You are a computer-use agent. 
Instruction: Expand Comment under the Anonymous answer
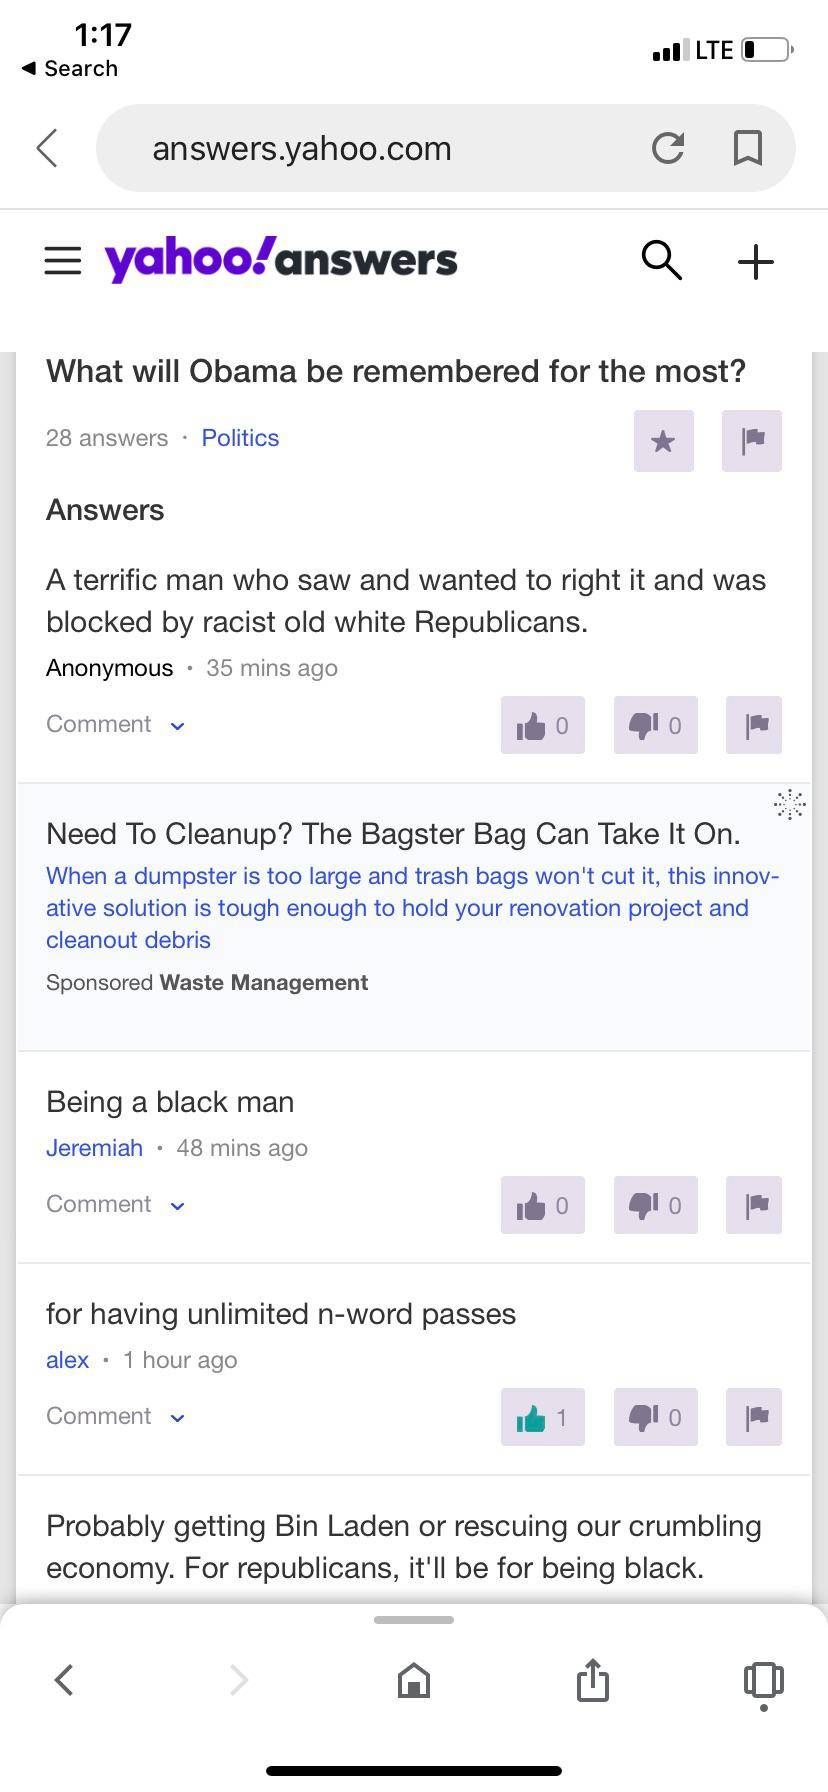pyautogui.click(x=115, y=724)
